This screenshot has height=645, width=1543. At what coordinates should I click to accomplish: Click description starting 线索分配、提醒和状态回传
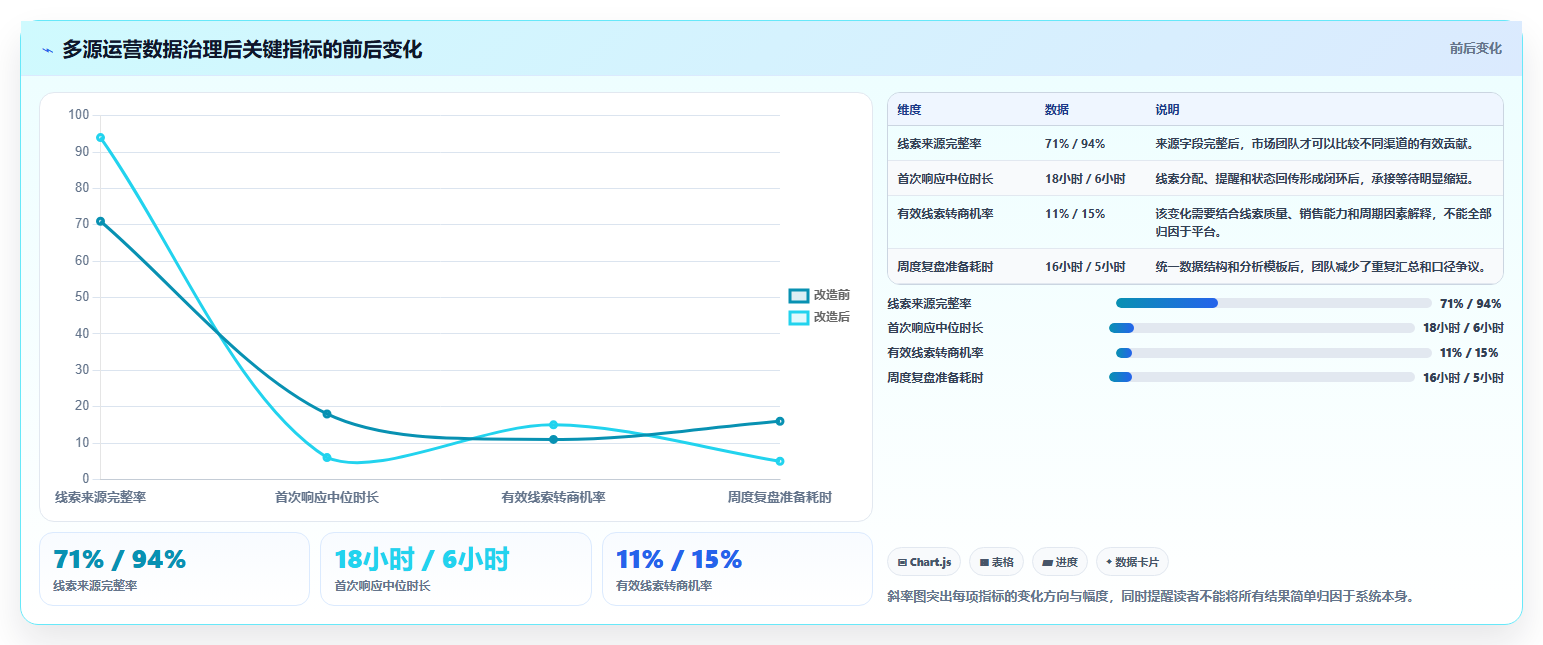(1315, 179)
